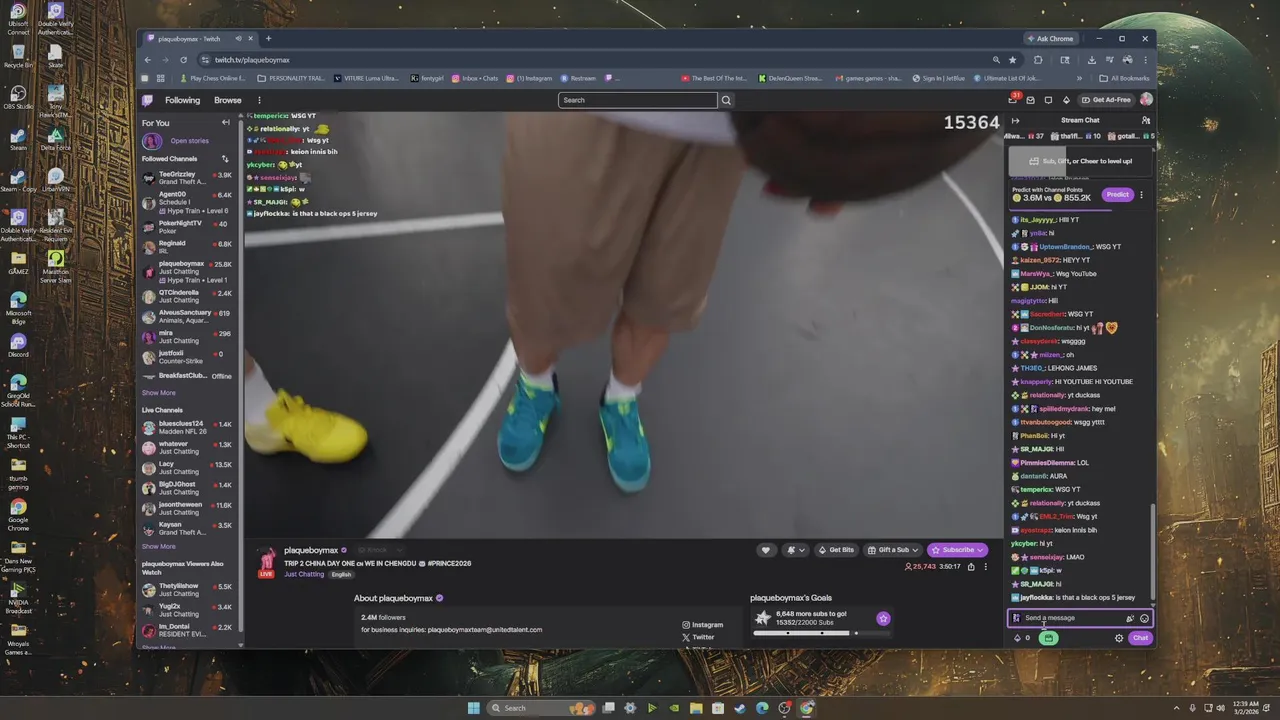
Task: Open TeeGrizzley channel in followed list
Action: pos(187,178)
